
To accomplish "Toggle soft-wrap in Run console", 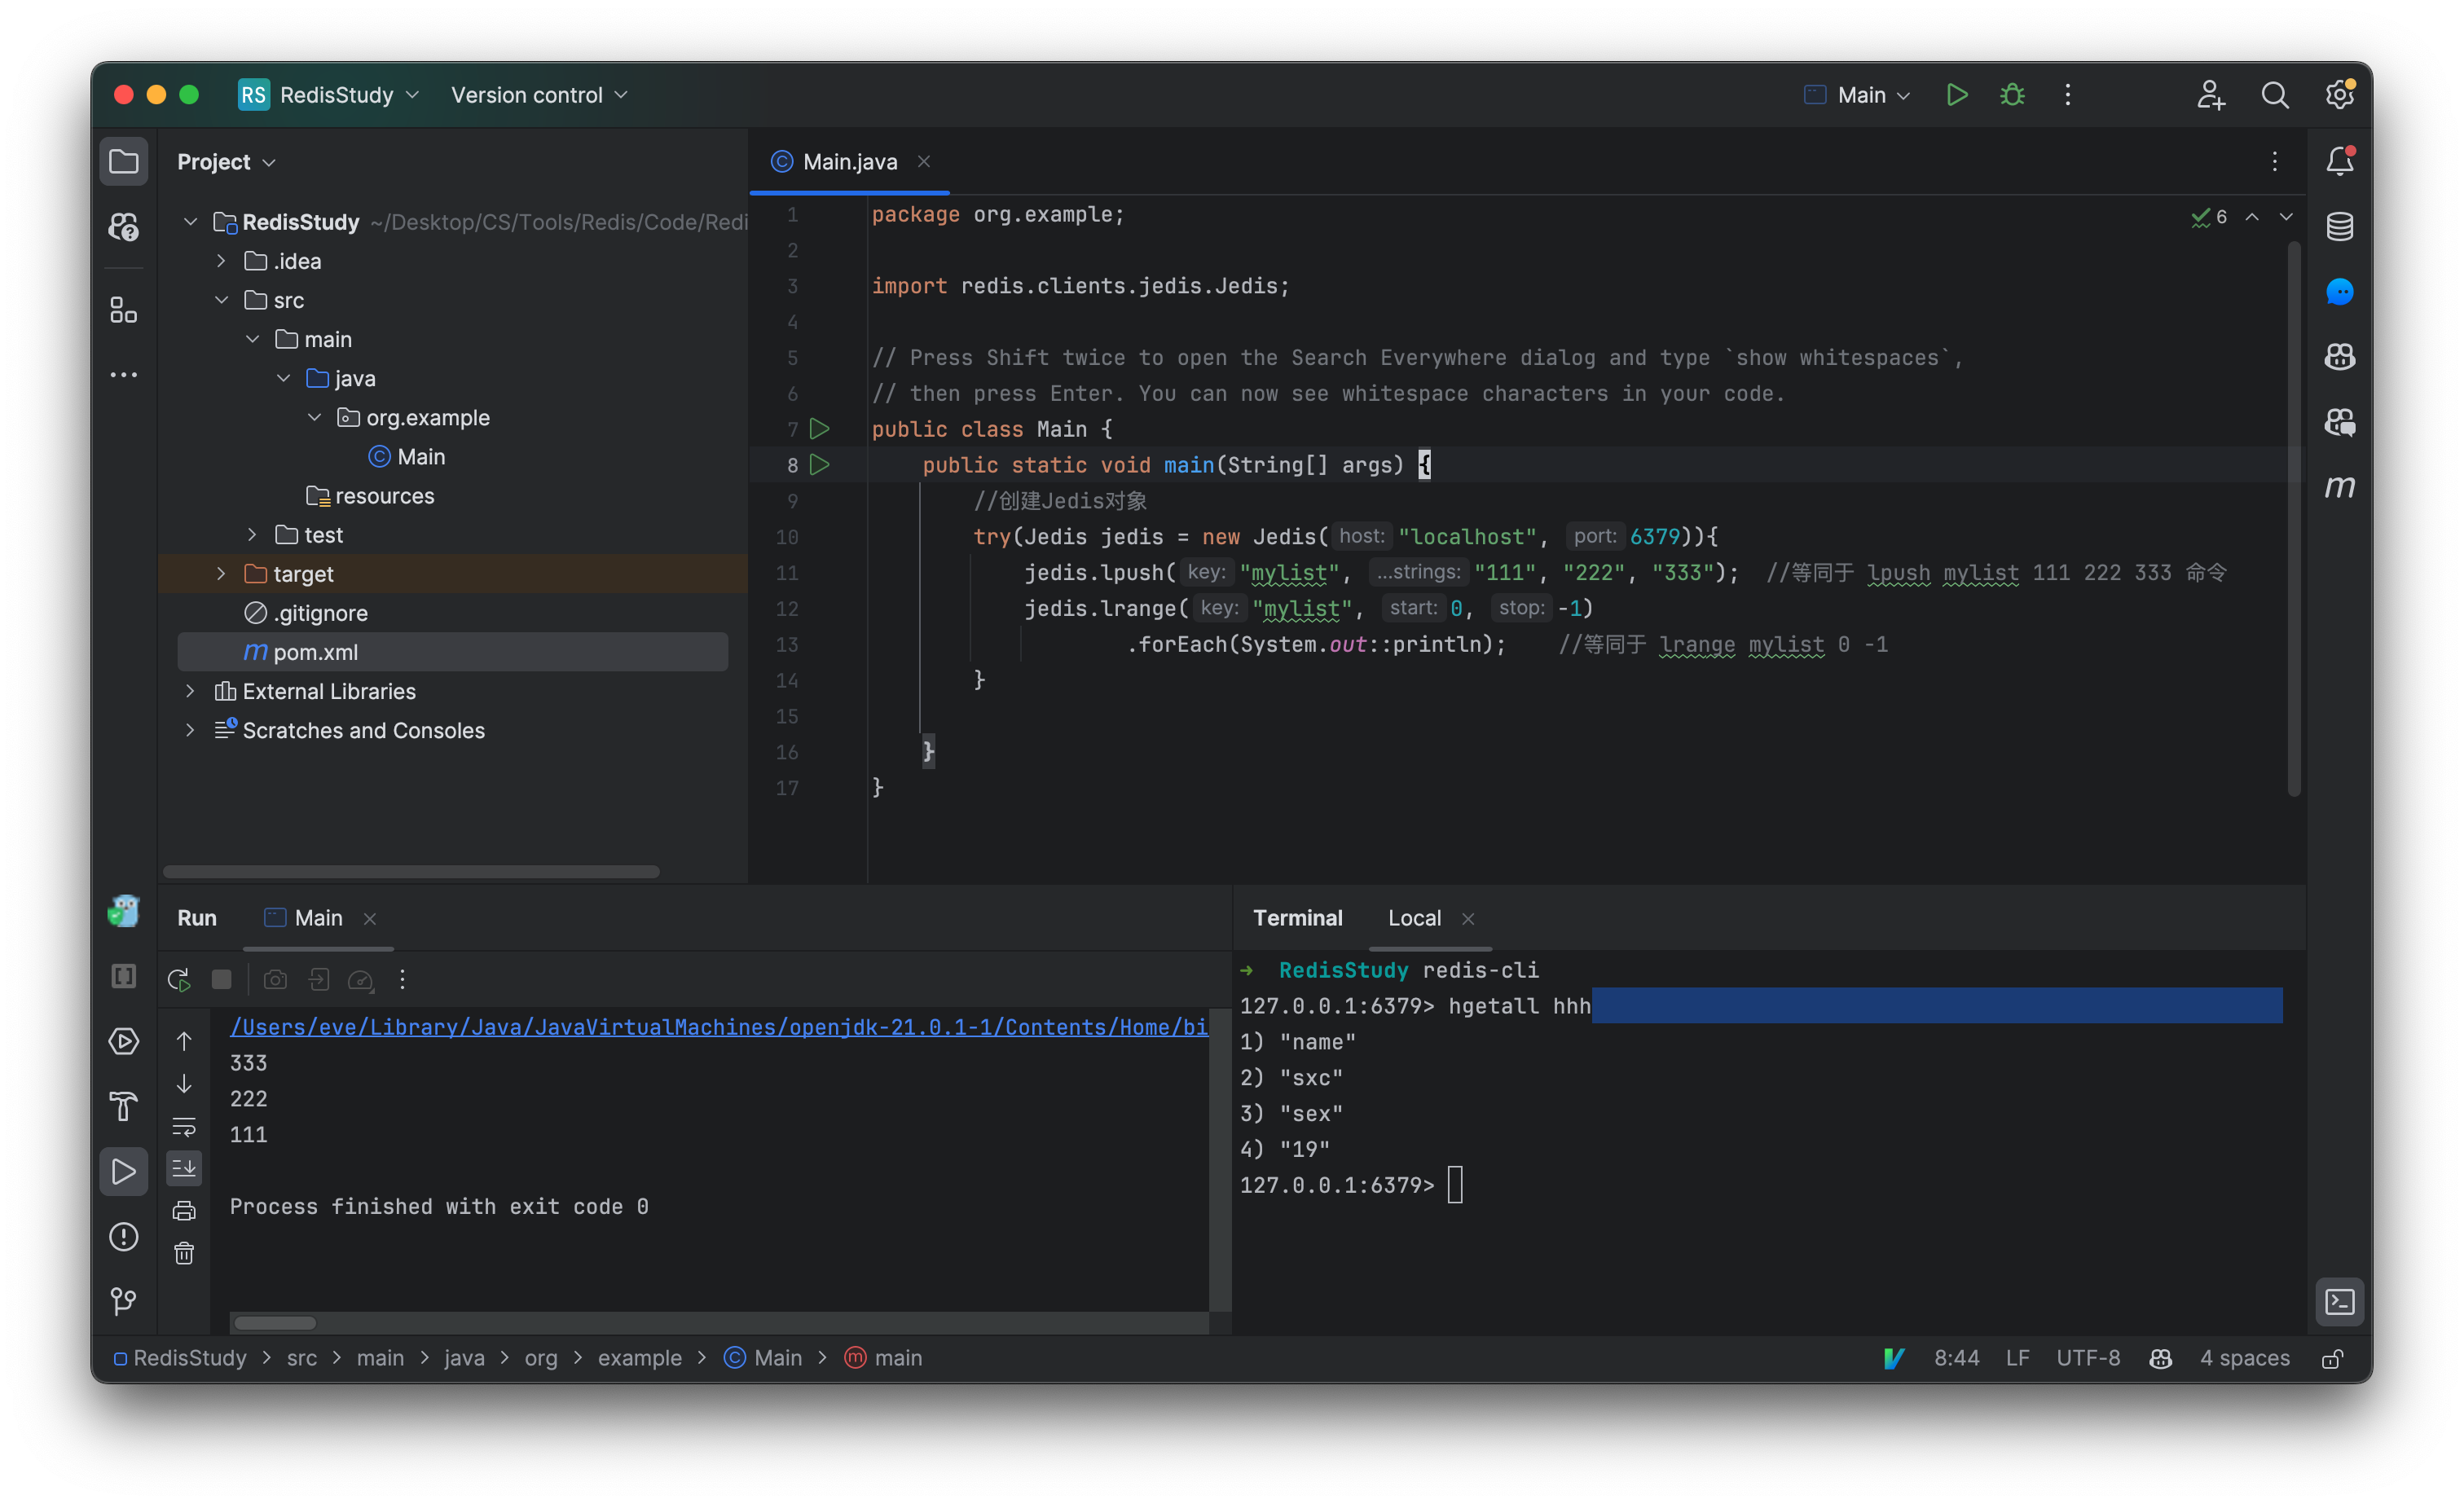I will (184, 1127).
